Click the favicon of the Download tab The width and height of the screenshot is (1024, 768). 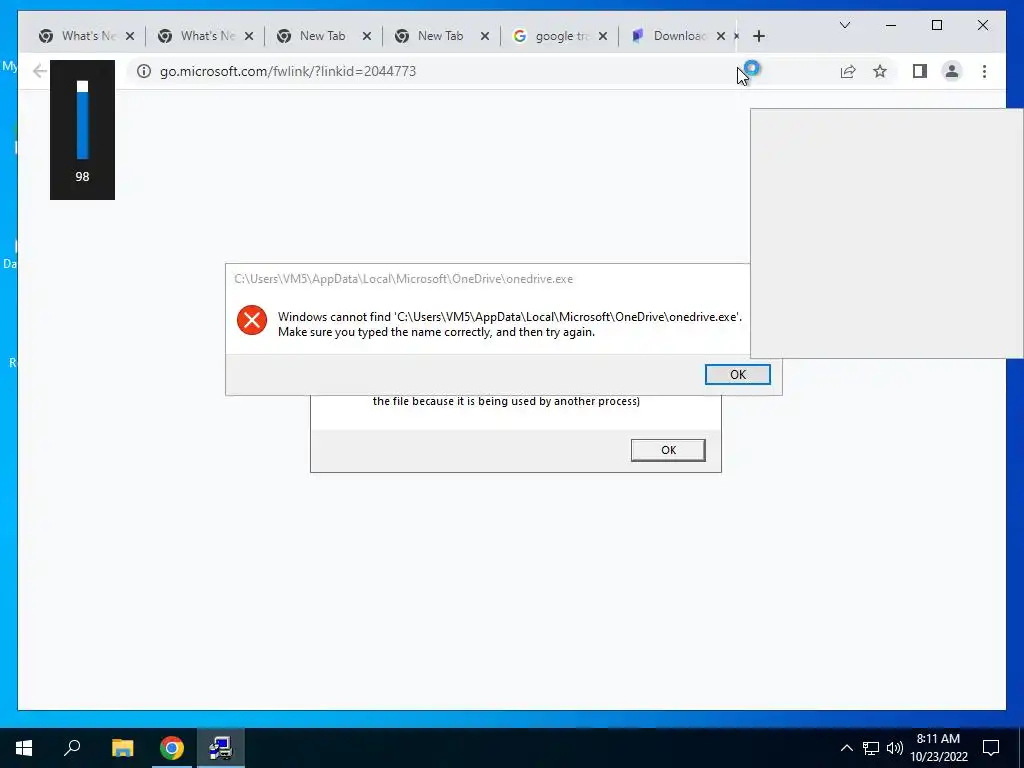(x=638, y=35)
